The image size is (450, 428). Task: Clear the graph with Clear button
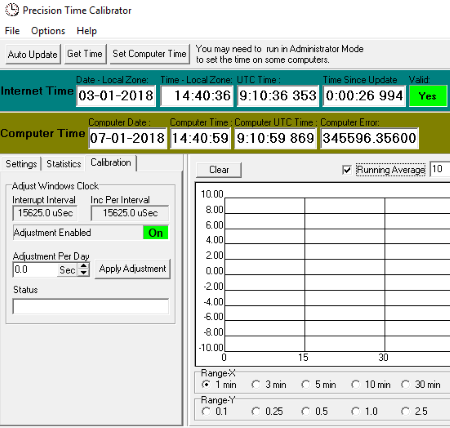point(219,170)
